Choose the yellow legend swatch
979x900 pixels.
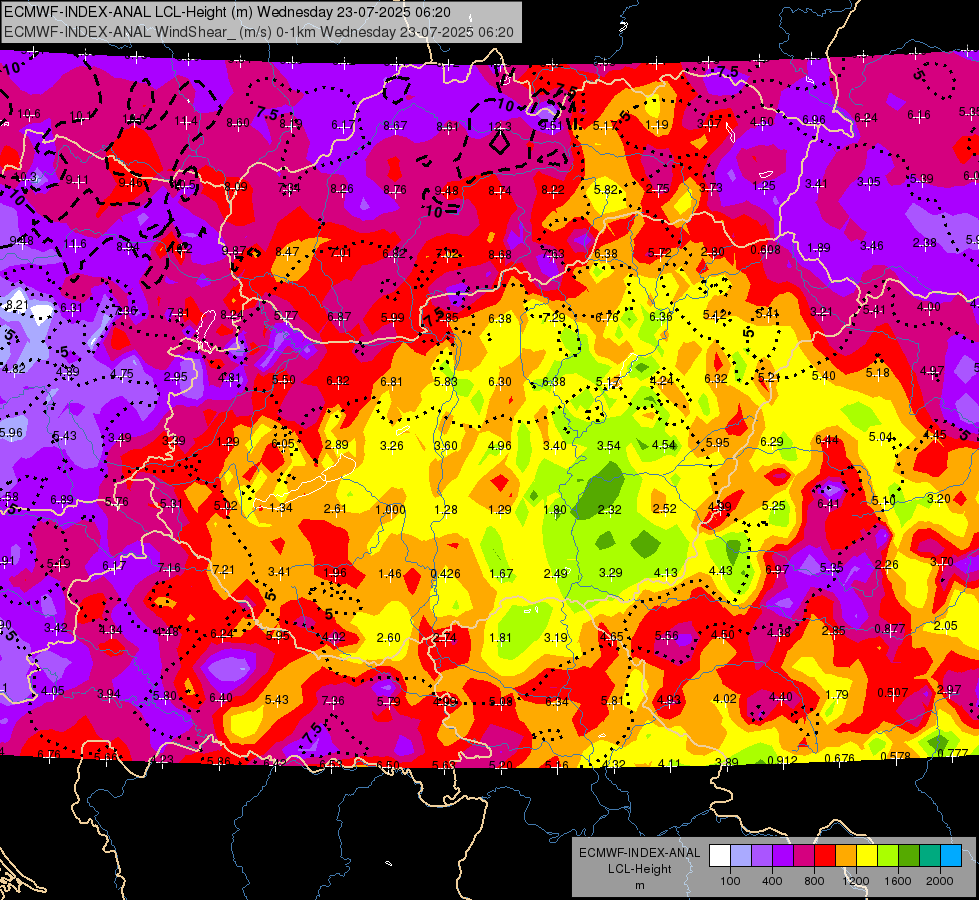click(x=867, y=856)
